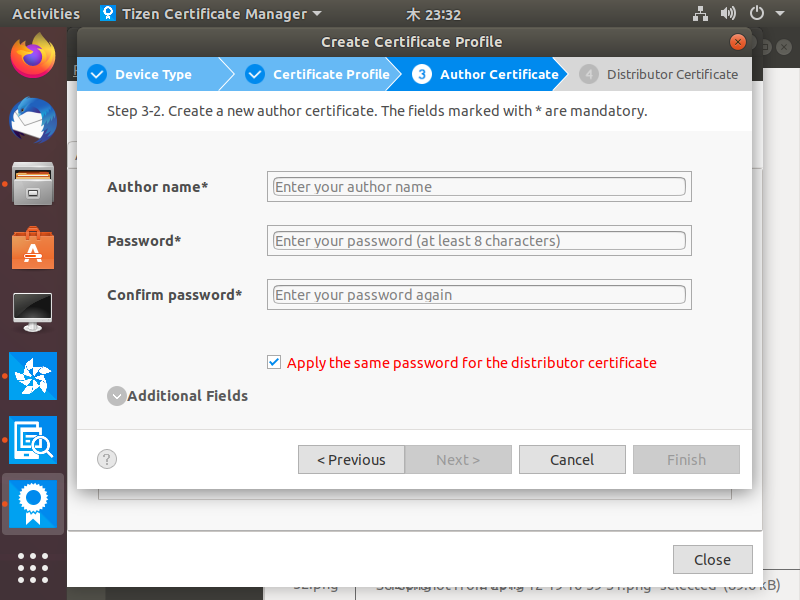Select the Certificate Manager ribbon dock icon
The height and width of the screenshot is (600, 800).
(33, 504)
